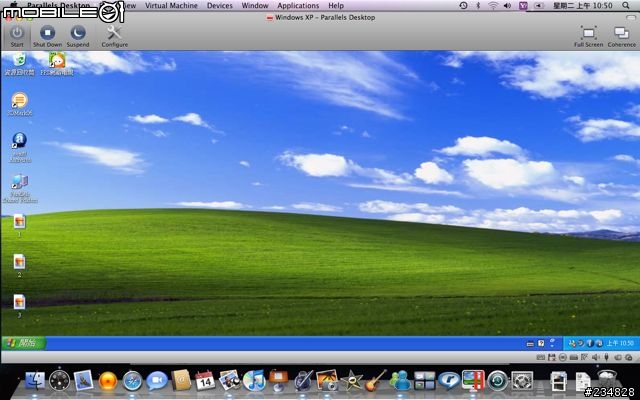The image size is (640, 400).
Task: Click the macOS clock showing 10:50
Action: pyautogui.click(x=582, y=6)
